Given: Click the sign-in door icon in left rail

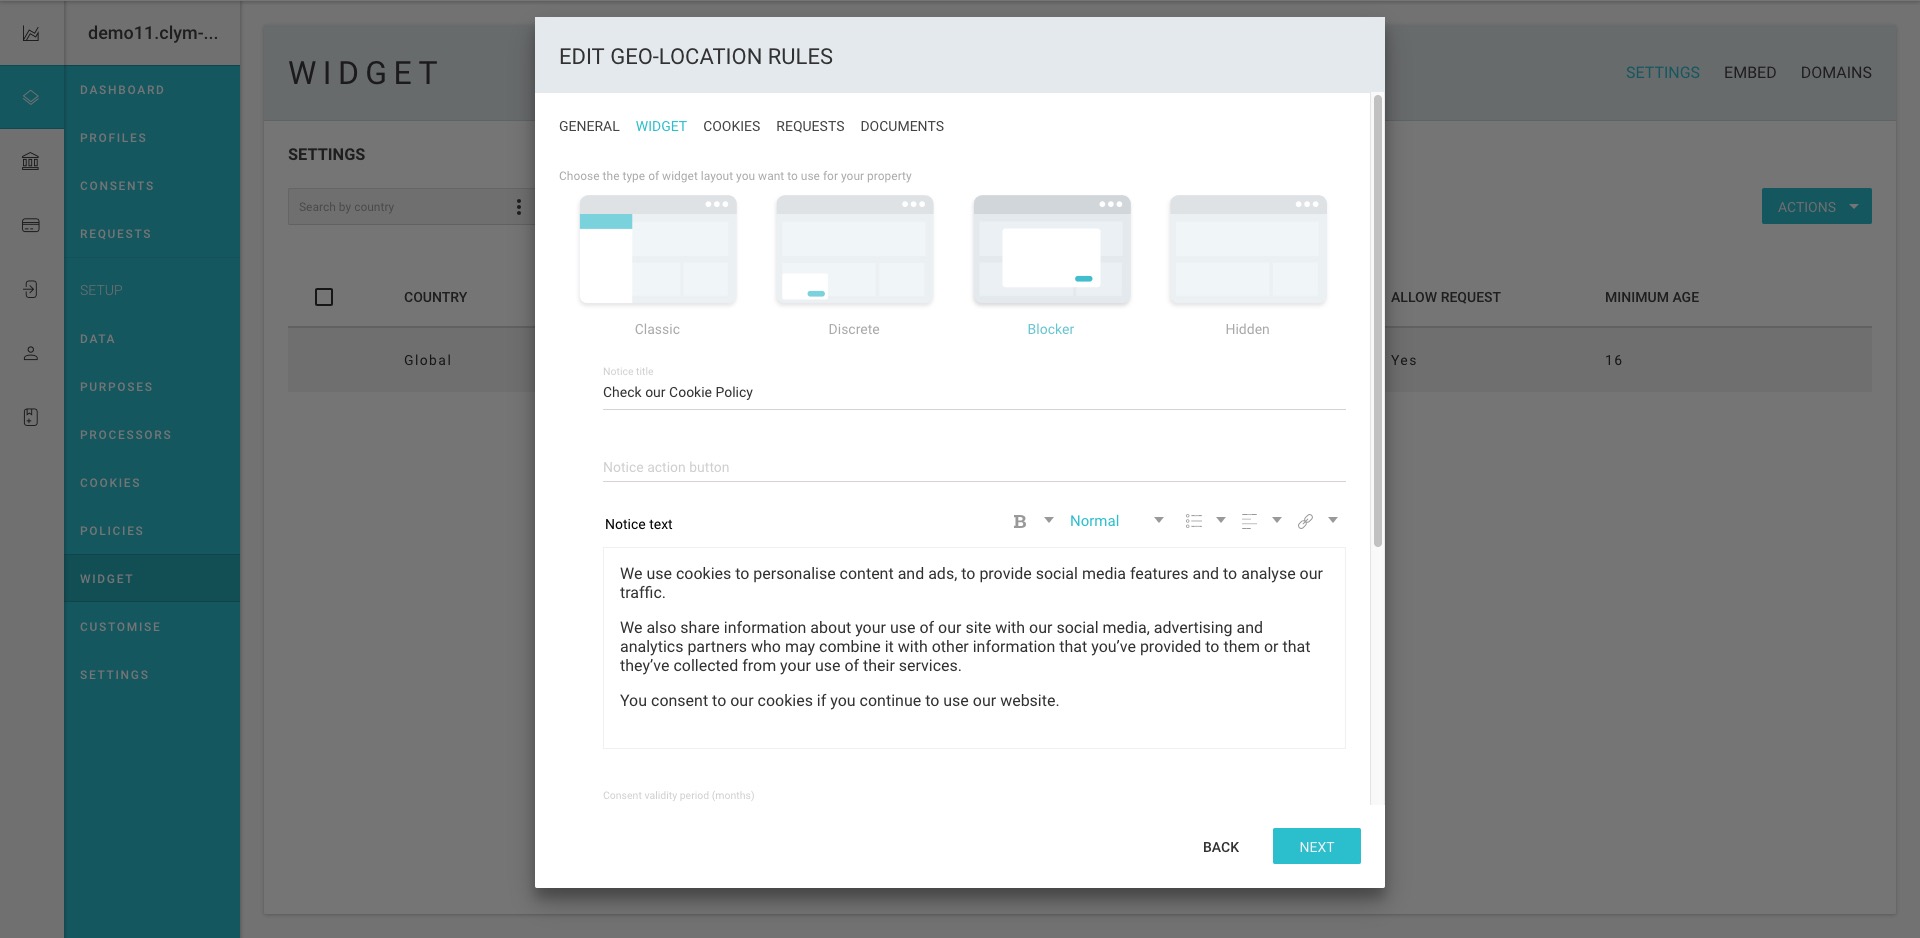Looking at the screenshot, I should pos(31,289).
